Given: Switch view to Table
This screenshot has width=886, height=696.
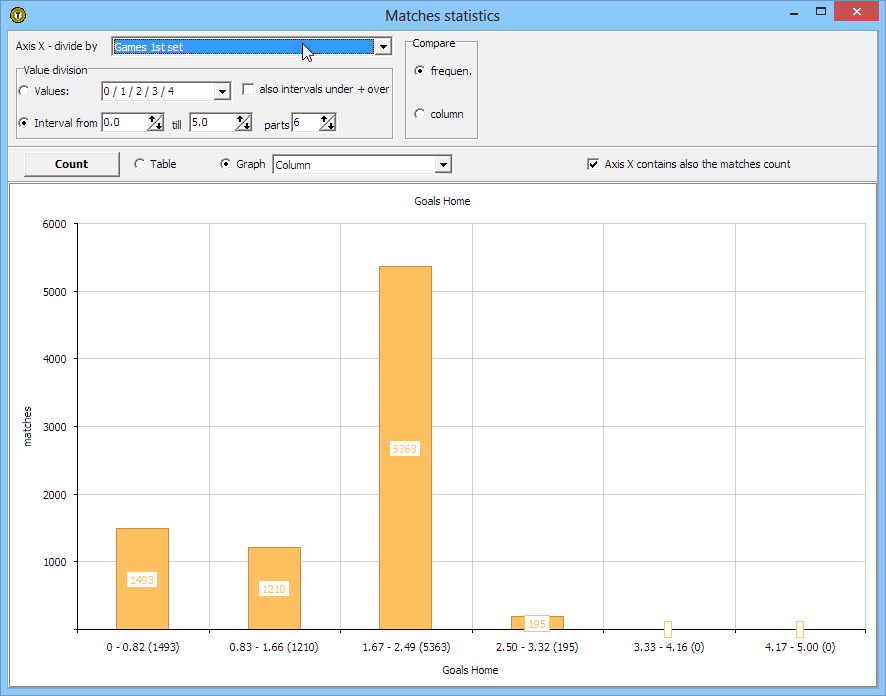Looking at the screenshot, I should [140, 164].
